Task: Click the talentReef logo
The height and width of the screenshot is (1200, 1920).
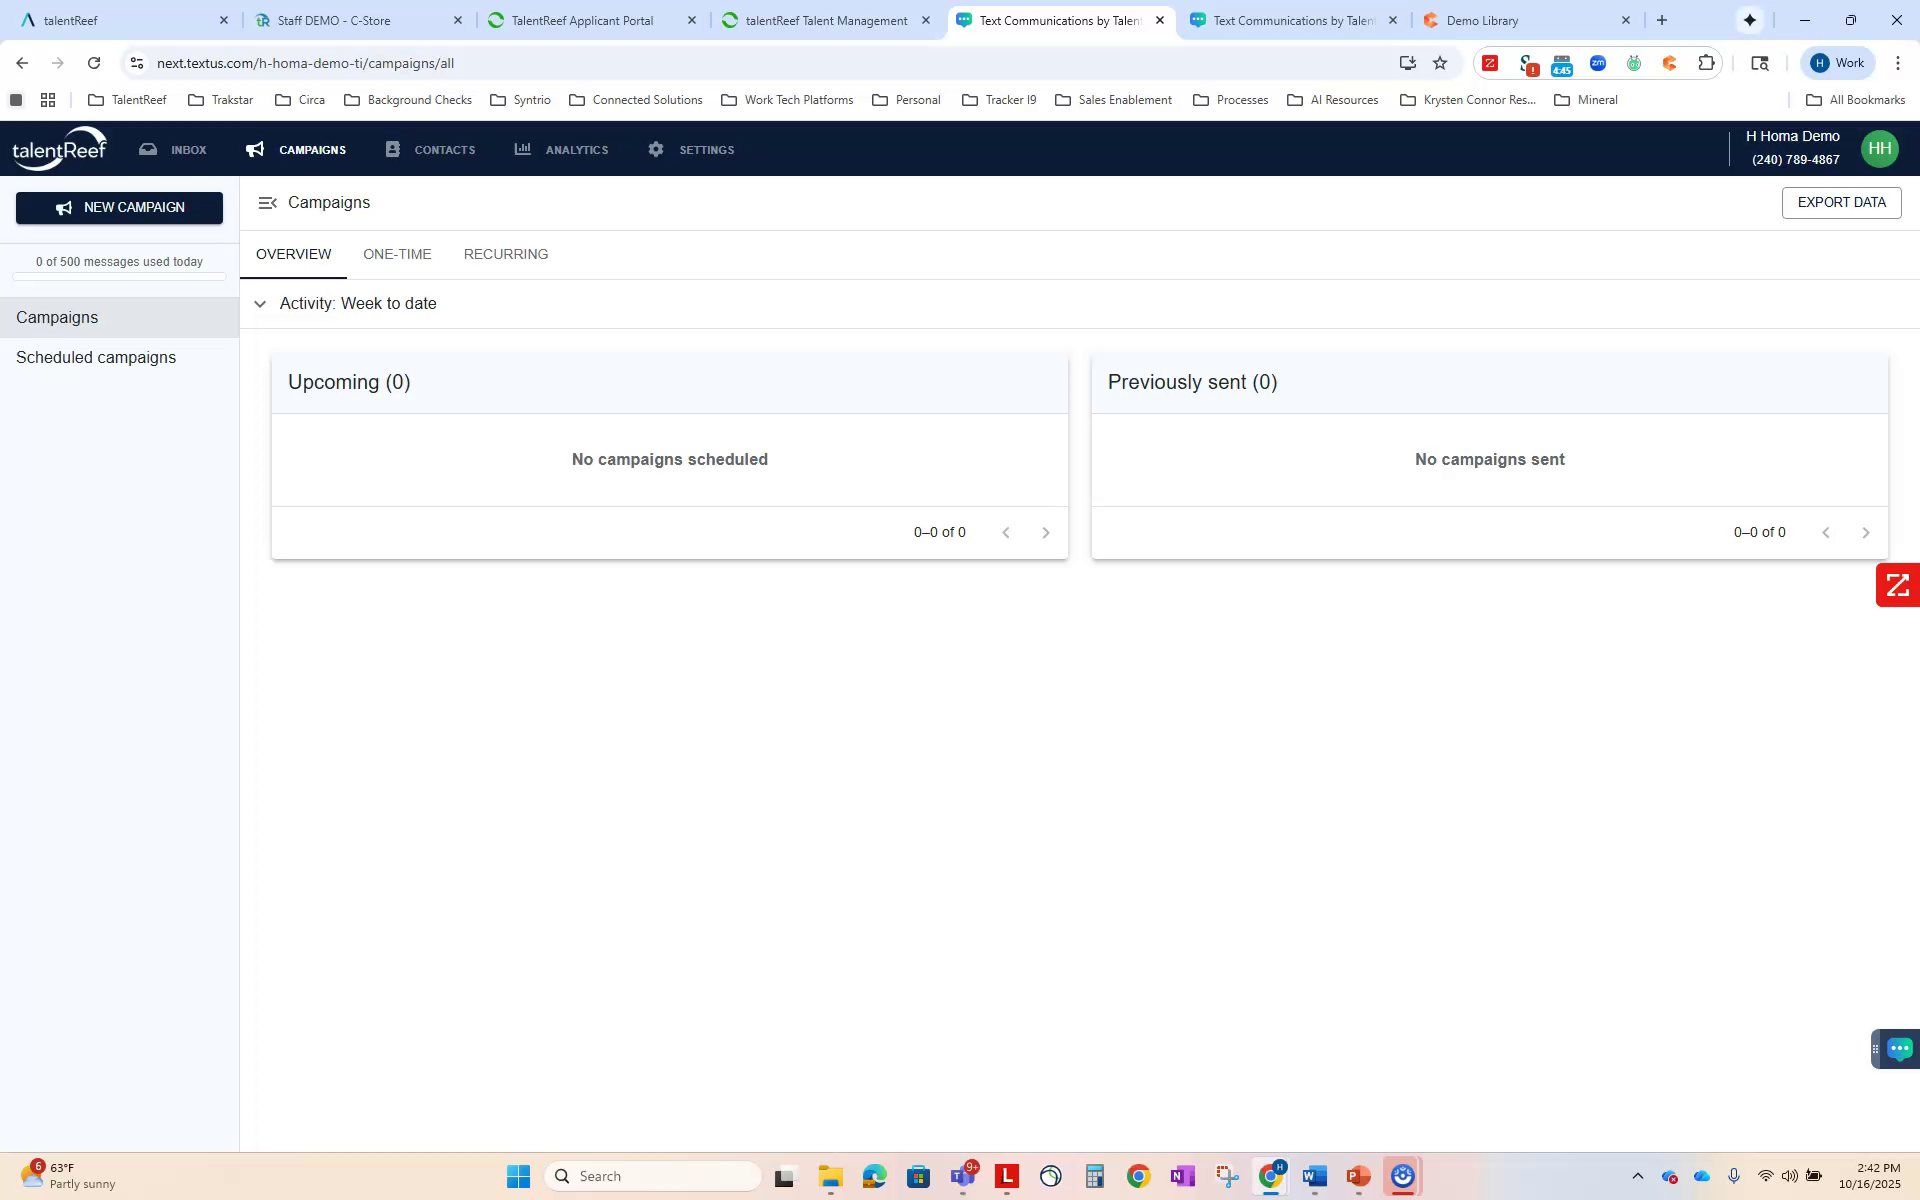Action: coord(60,147)
